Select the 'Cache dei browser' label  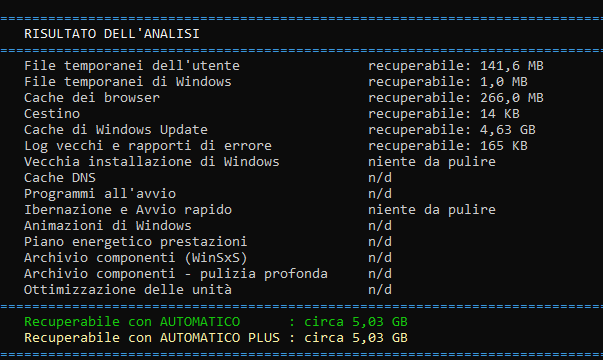[92, 98]
